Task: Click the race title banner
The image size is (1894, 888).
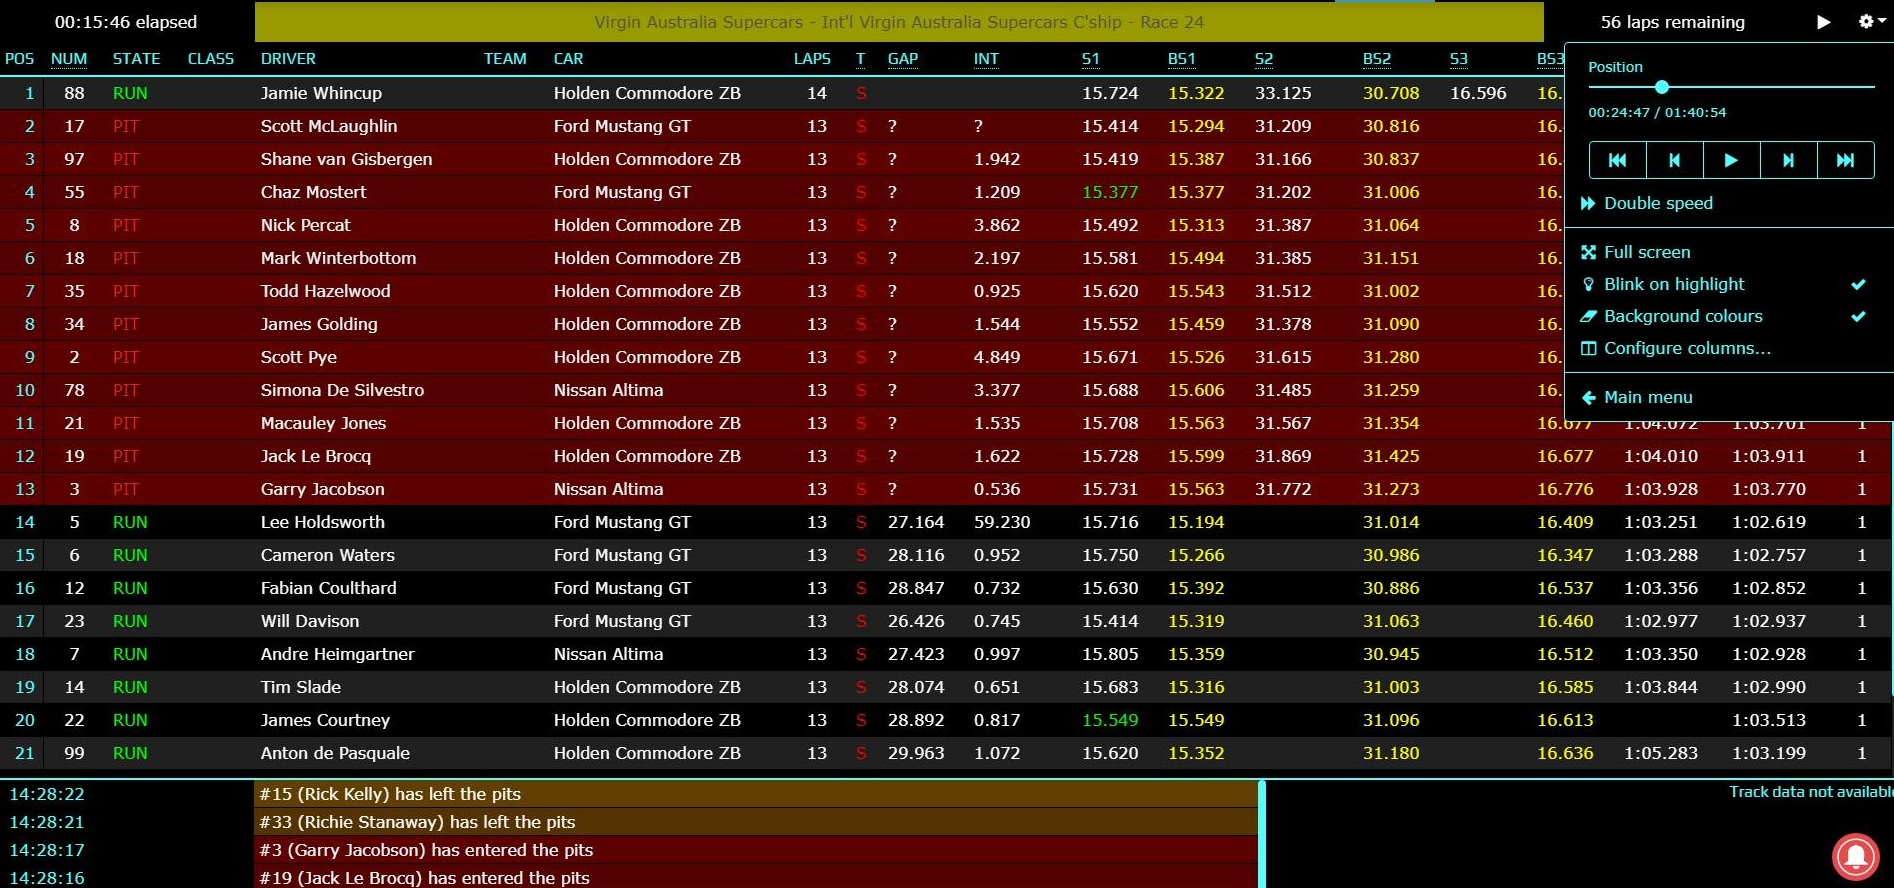Action: [899, 22]
